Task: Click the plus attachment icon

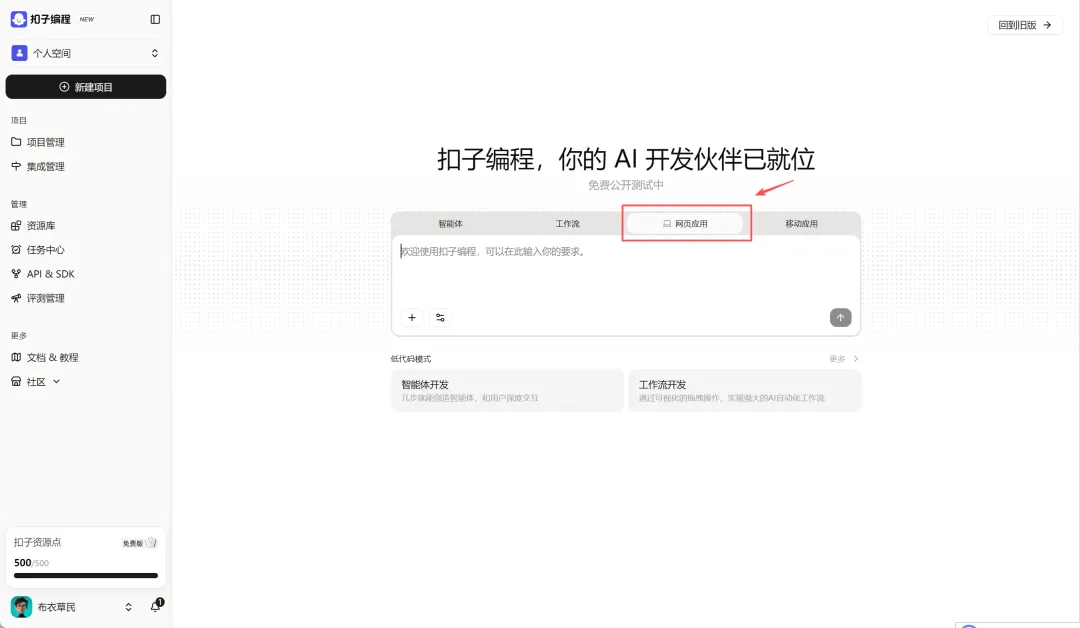Action: (412, 317)
